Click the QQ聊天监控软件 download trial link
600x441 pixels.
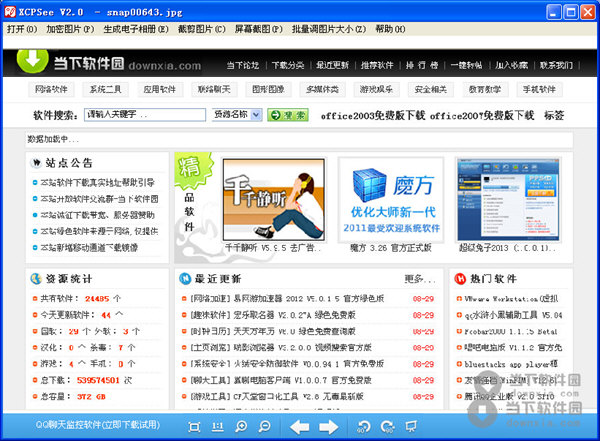coord(98,425)
